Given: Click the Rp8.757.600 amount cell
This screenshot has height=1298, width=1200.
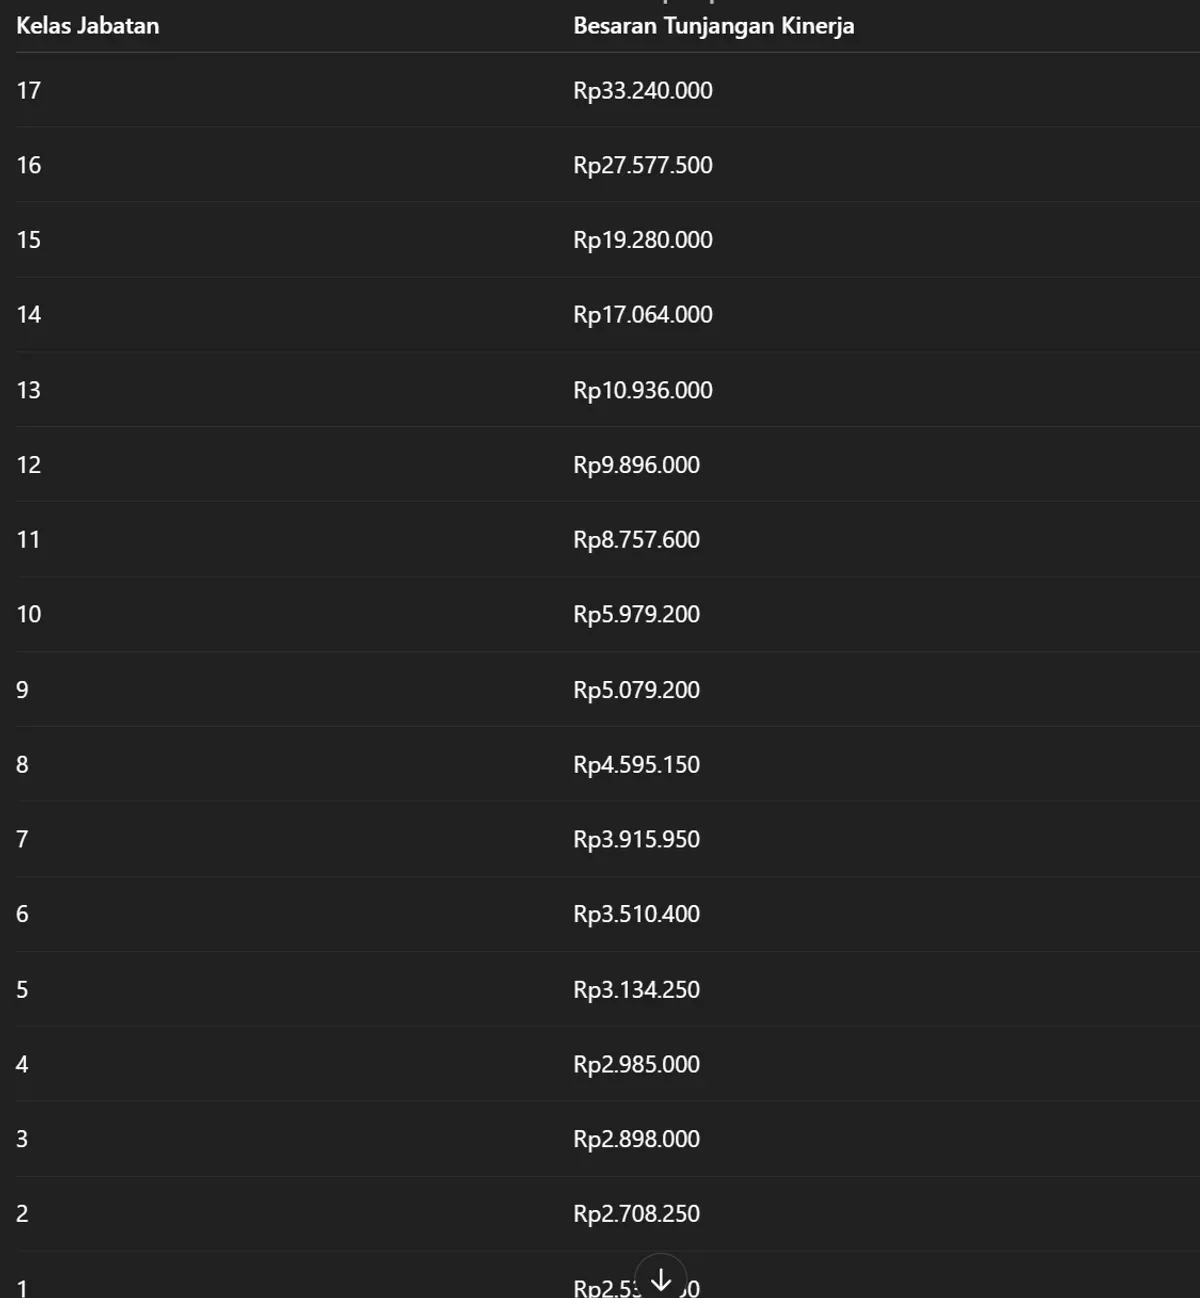Looking at the screenshot, I should (637, 540).
